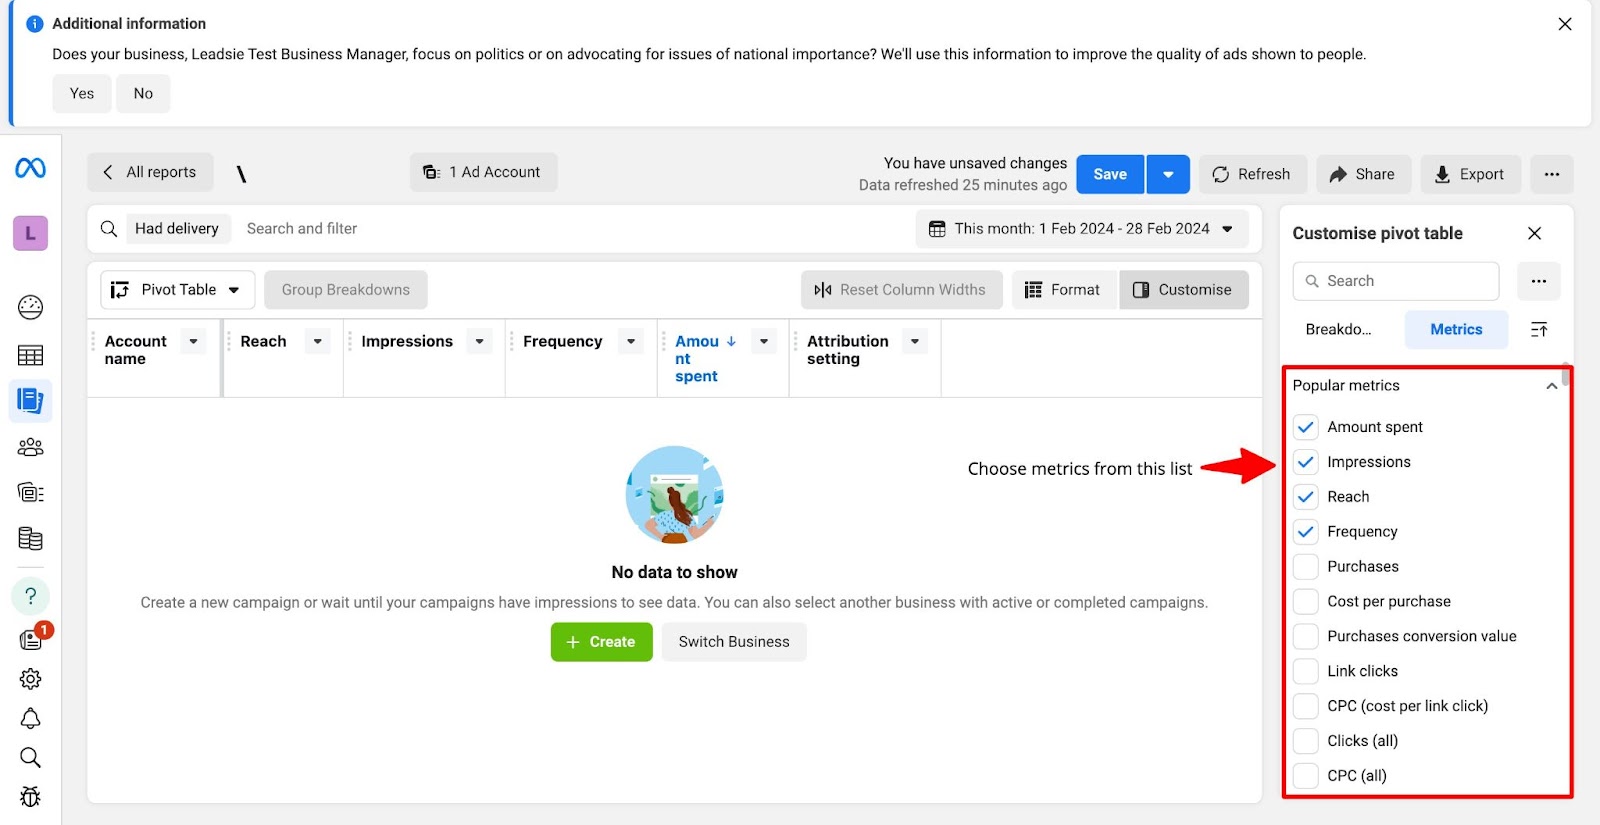Open the more options button beside Export
Screen dimensions: 1600x825
[x=1551, y=174]
